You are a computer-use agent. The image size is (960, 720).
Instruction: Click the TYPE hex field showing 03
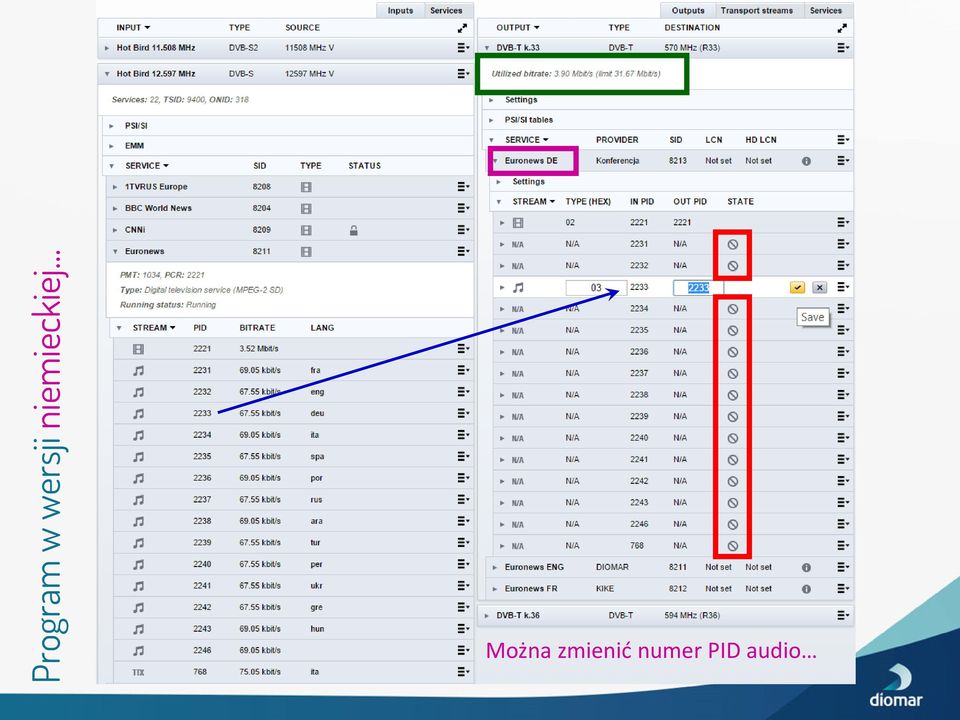[x=596, y=288]
